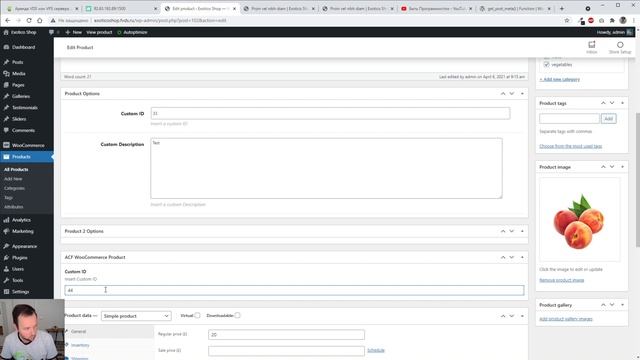
Task: Collapse the Product Options panel toggle
Action: [x=522, y=94]
